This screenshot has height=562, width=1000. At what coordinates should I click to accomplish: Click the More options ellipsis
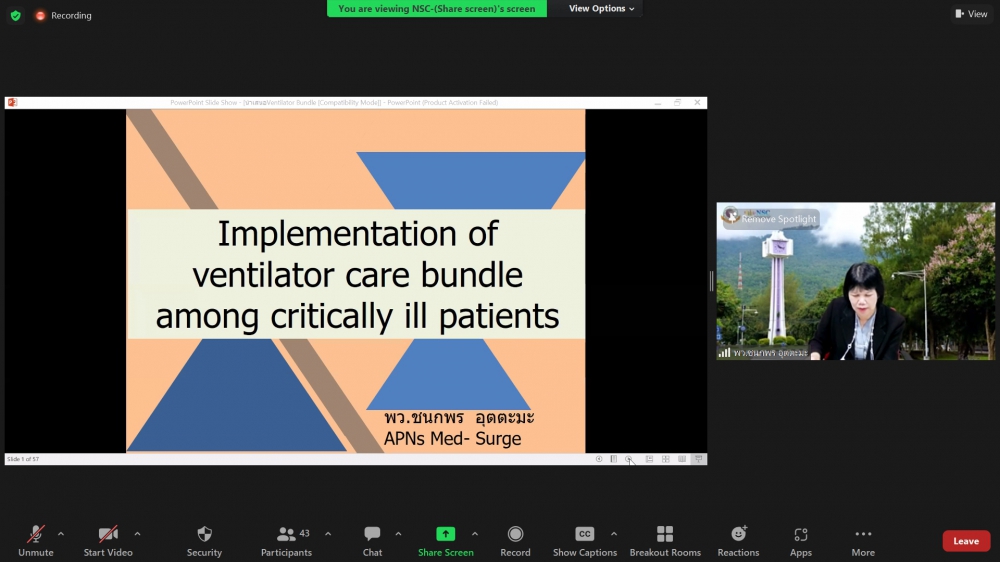[x=863, y=540]
